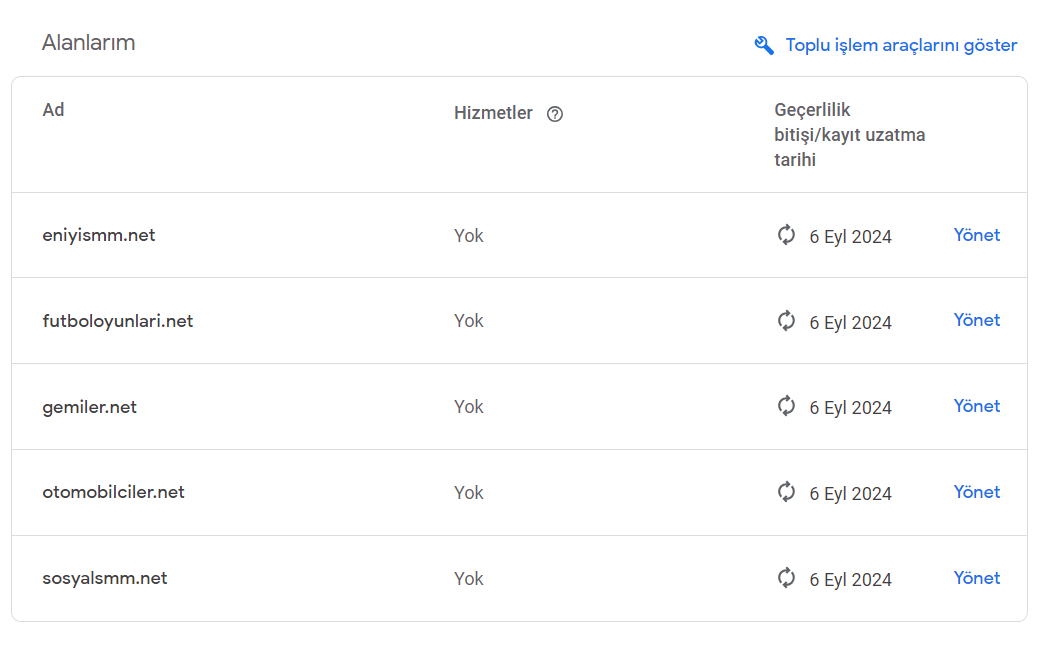Manage sosyalsmm.net via Yönet link
Screen dimensions: 1040x646
tap(976, 578)
